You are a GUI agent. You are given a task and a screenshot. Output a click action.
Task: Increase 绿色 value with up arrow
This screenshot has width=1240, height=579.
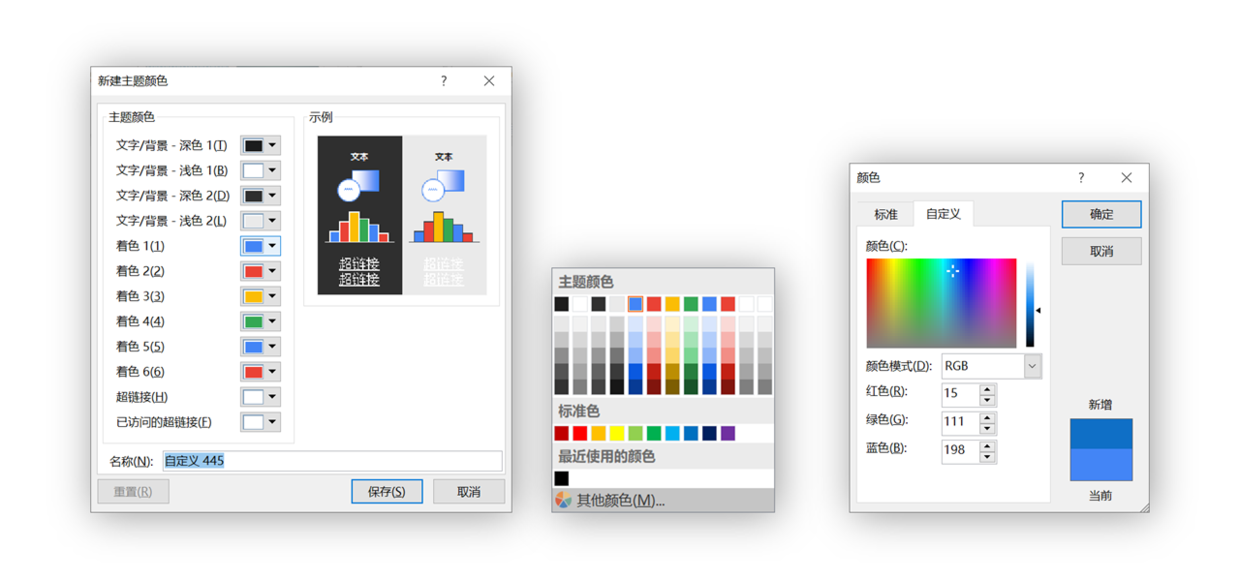988,417
